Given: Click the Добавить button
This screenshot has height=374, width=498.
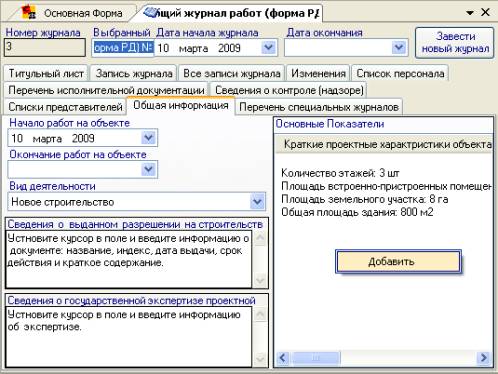Looking at the screenshot, I should [398, 261].
